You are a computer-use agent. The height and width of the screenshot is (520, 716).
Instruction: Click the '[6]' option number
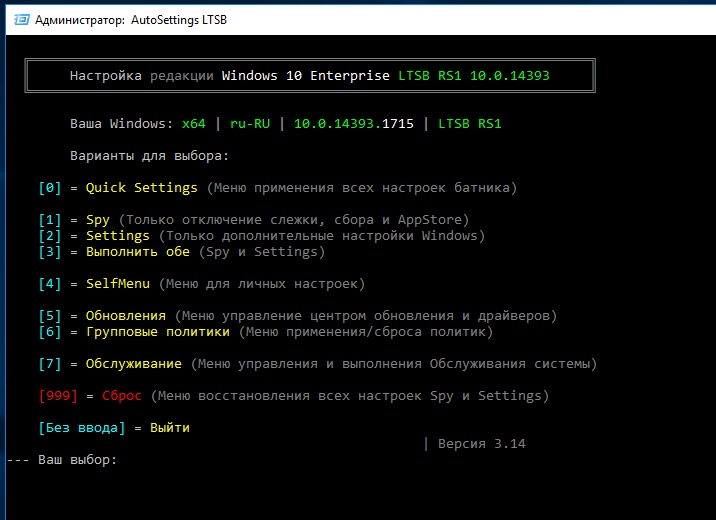pyautogui.click(x=50, y=332)
